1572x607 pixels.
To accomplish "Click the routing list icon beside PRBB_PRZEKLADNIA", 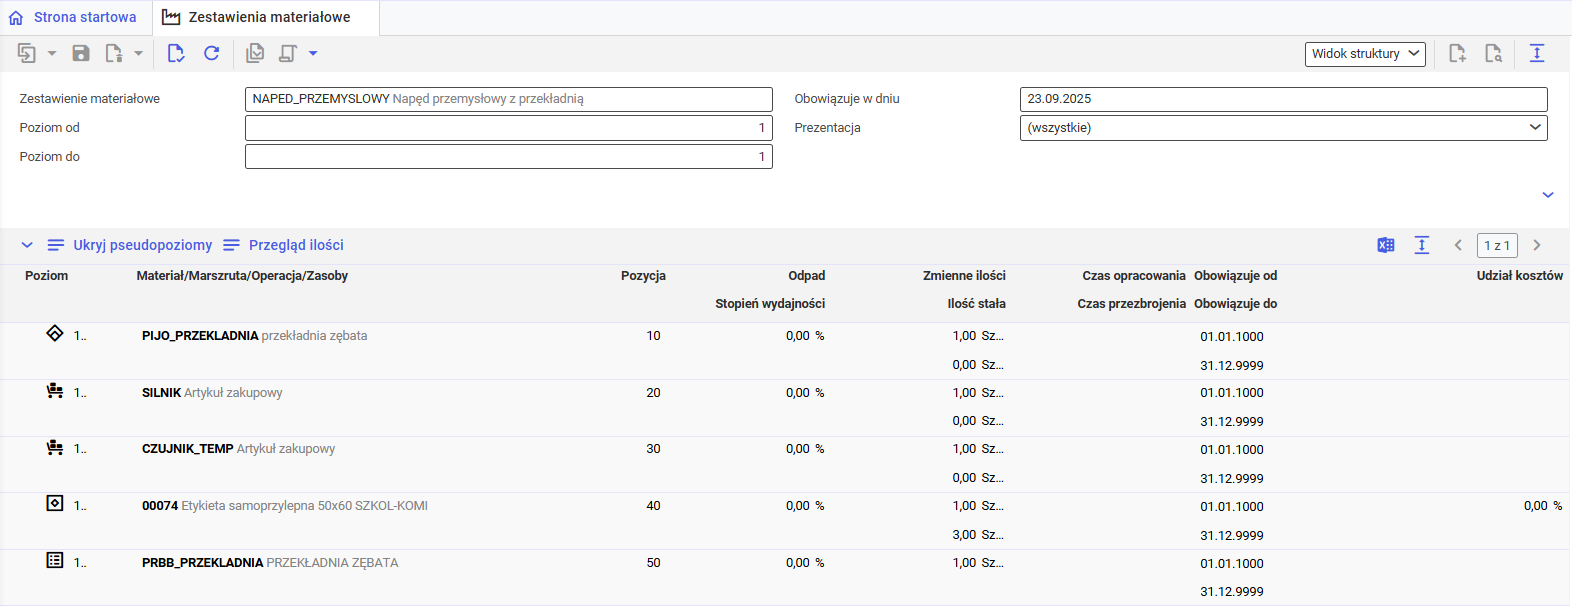I will pyautogui.click(x=55, y=561).
